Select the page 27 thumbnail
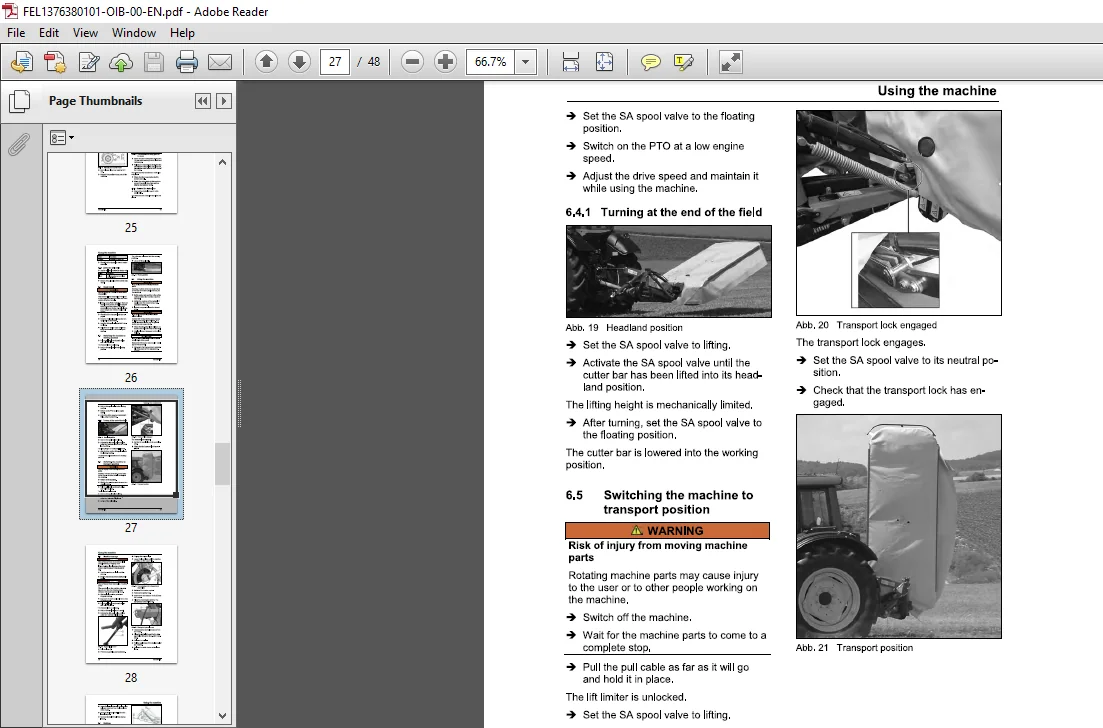Viewport: 1103px width, 728px height. click(x=132, y=454)
